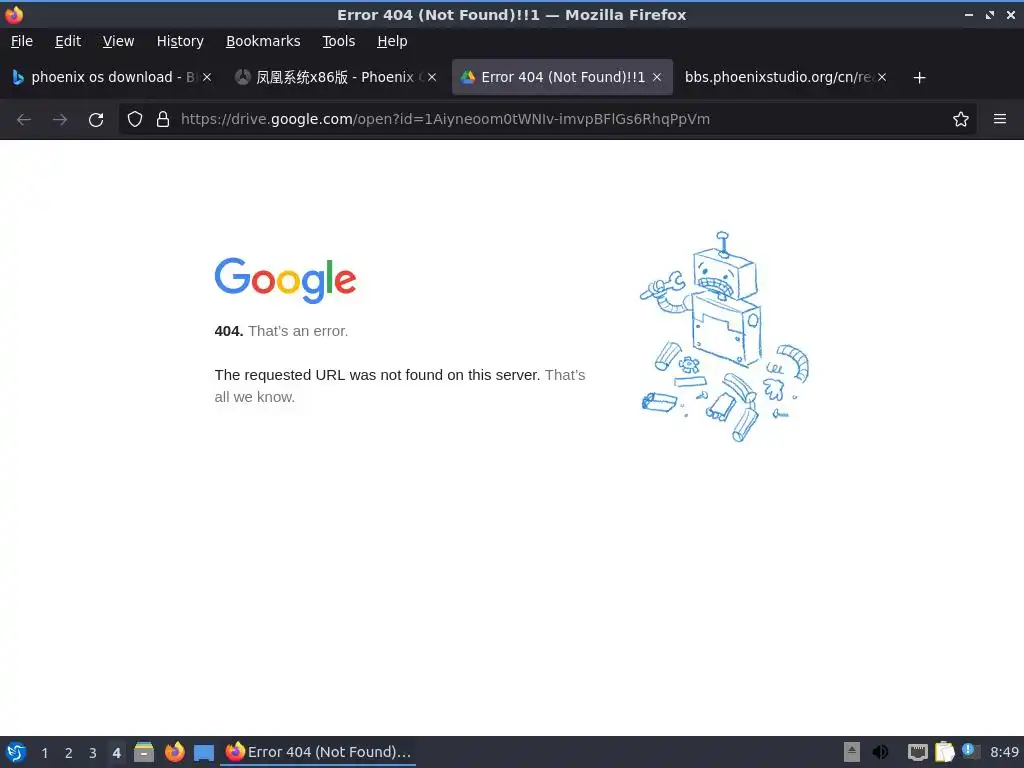The image size is (1024, 768).
Task: Open tracking protection shield icon
Action: (135, 120)
